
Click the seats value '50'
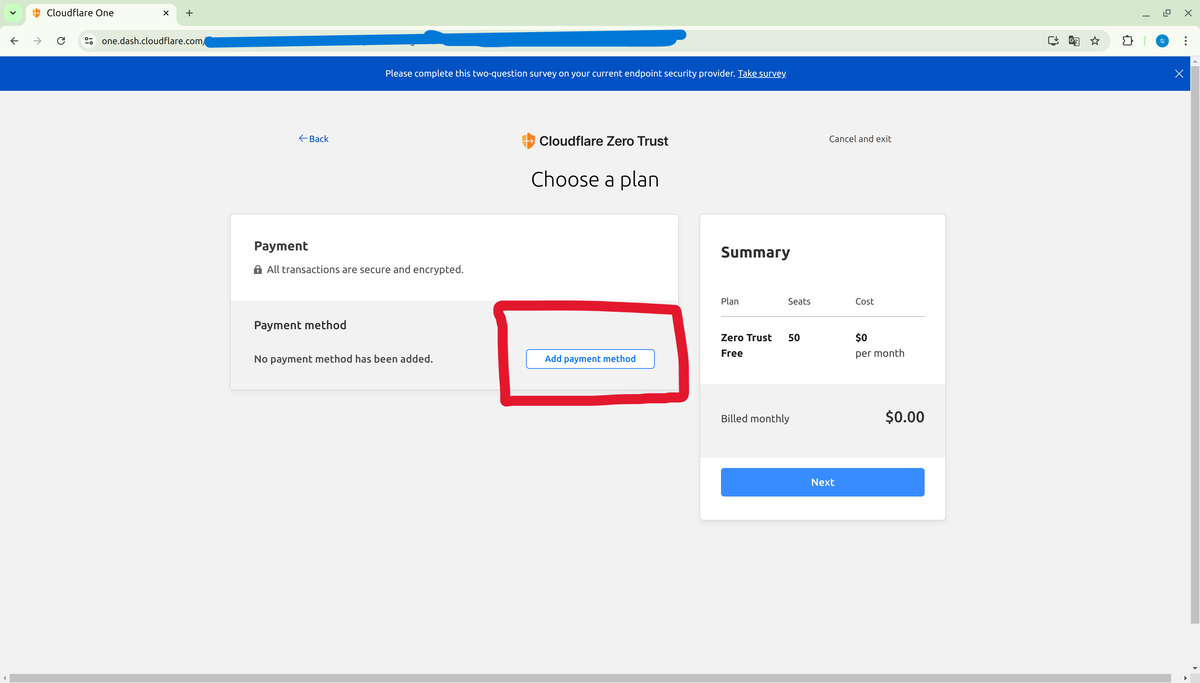click(x=794, y=338)
